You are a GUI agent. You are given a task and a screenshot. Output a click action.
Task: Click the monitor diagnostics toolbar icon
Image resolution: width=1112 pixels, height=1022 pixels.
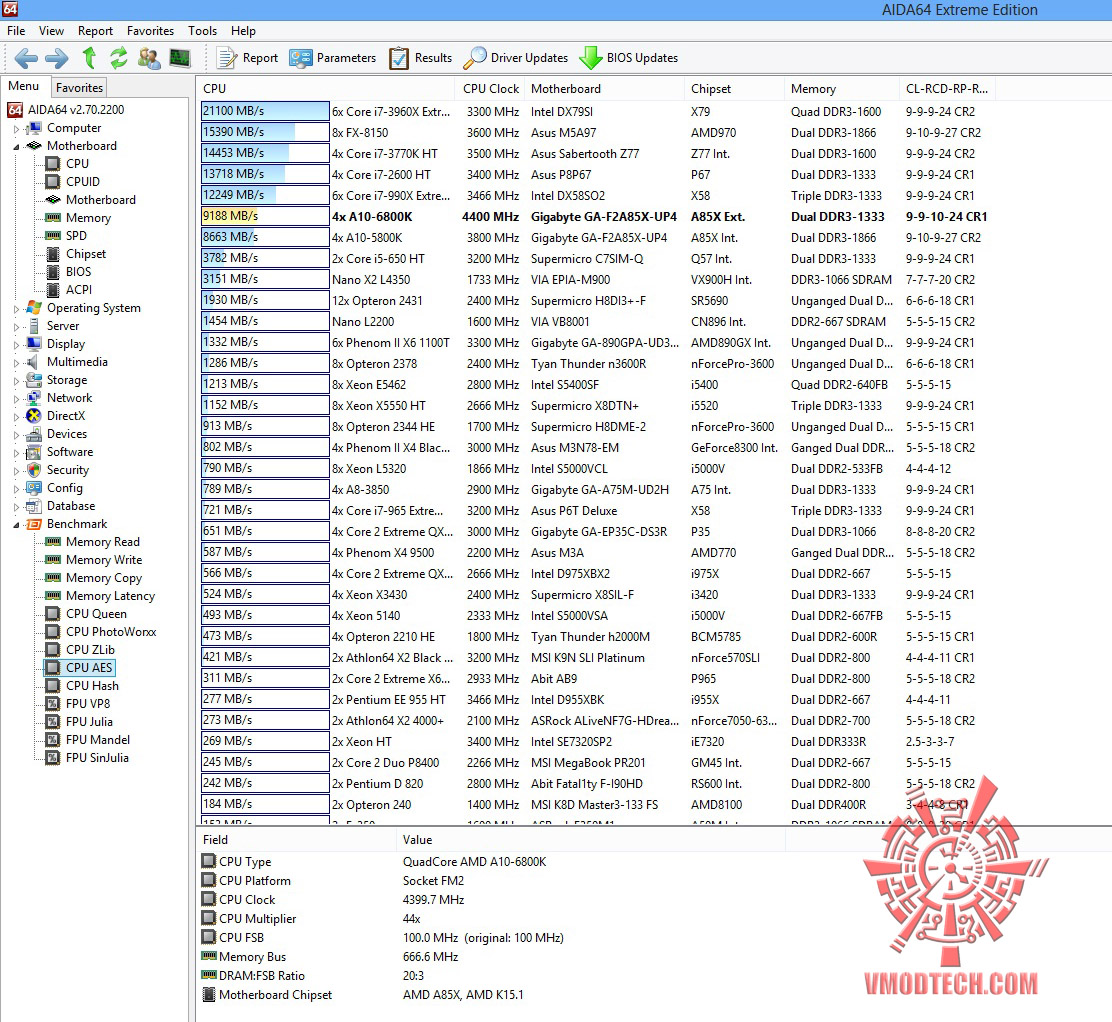click(180, 58)
